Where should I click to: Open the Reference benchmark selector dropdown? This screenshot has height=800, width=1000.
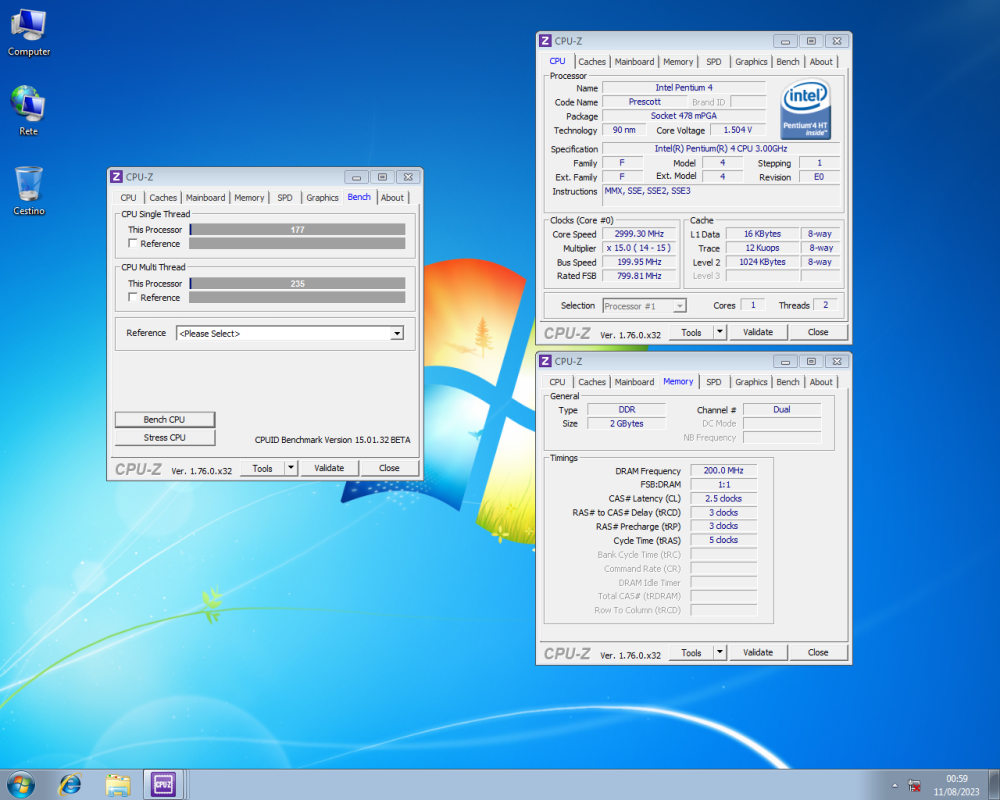(396, 333)
